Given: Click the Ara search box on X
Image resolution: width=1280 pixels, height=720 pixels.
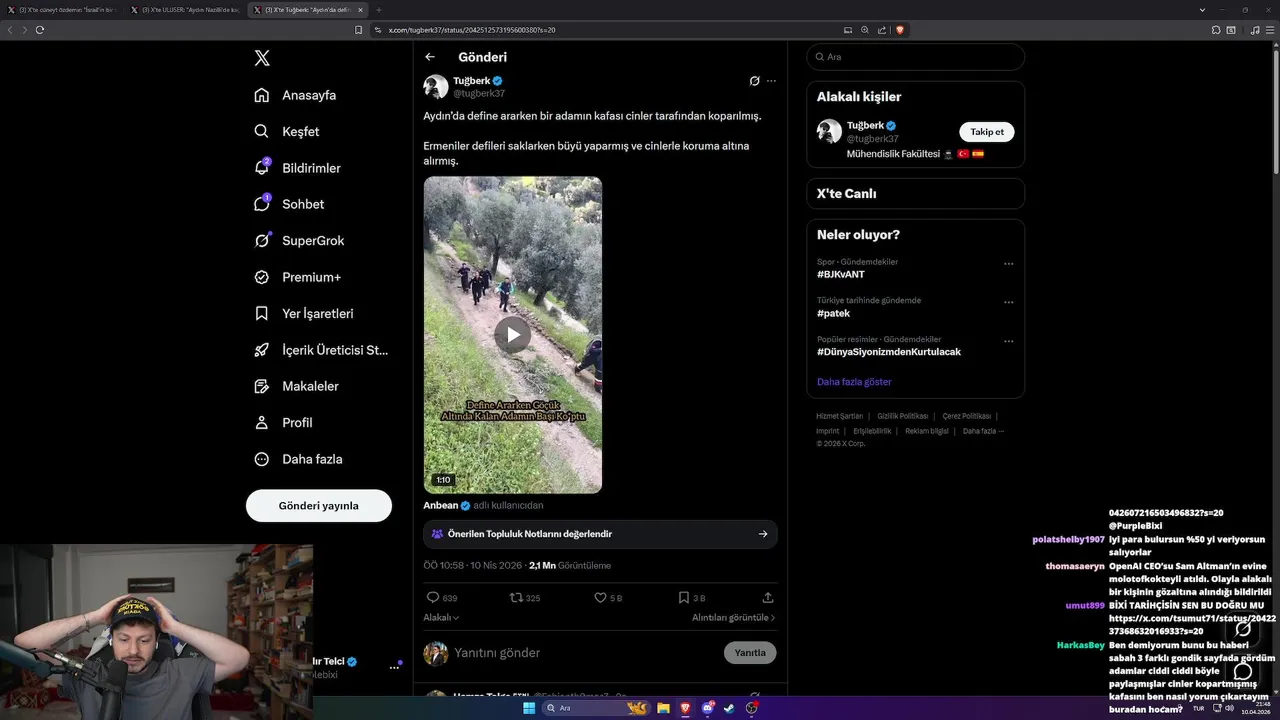Looking at the screenshot, I should (915, 57).
